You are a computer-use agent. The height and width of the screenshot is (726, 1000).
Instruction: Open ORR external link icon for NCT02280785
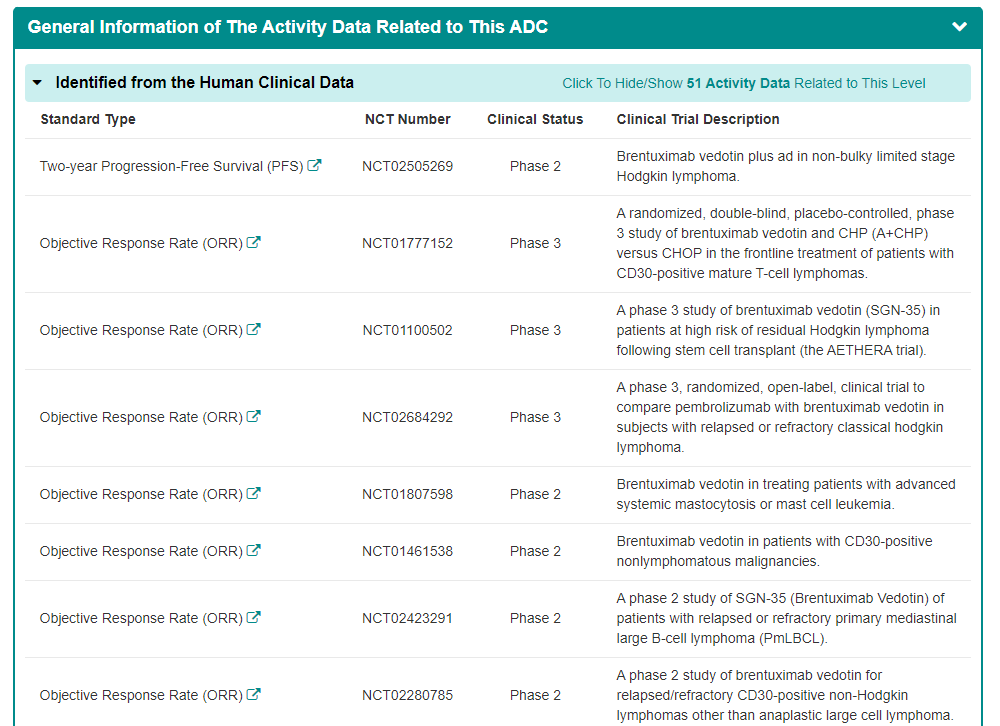[x=254, y=695]
